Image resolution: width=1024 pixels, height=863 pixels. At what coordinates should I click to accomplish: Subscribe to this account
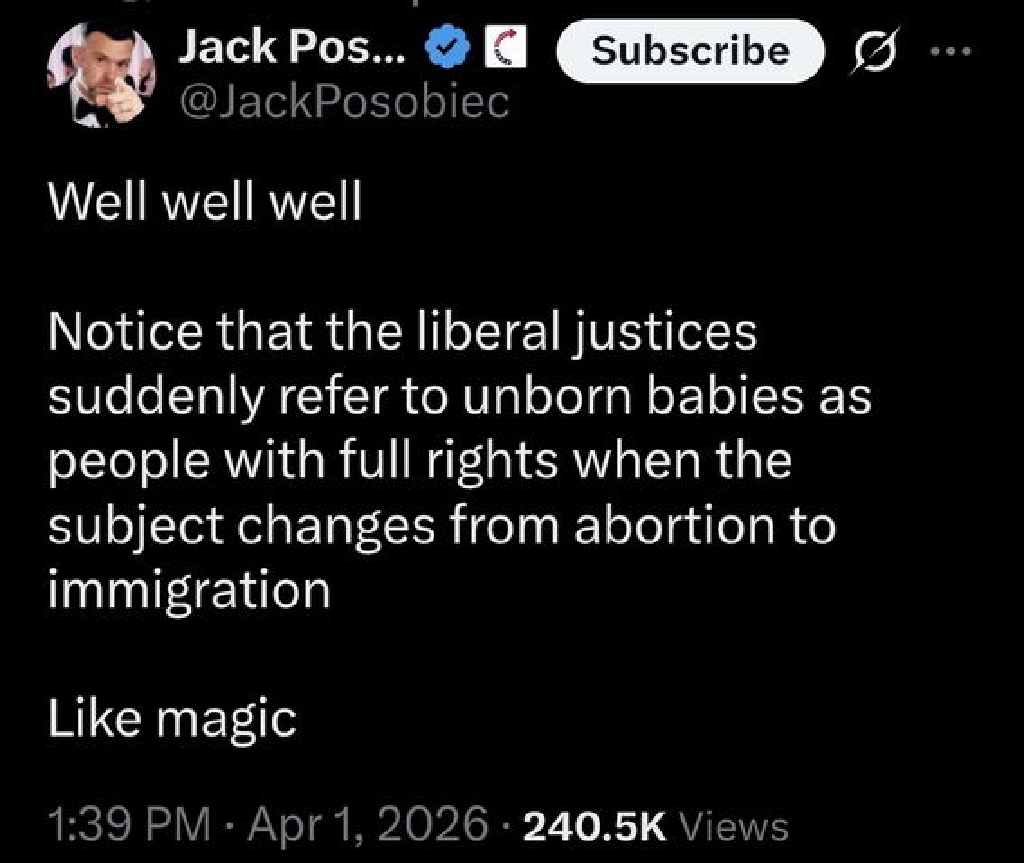[690, 51]
